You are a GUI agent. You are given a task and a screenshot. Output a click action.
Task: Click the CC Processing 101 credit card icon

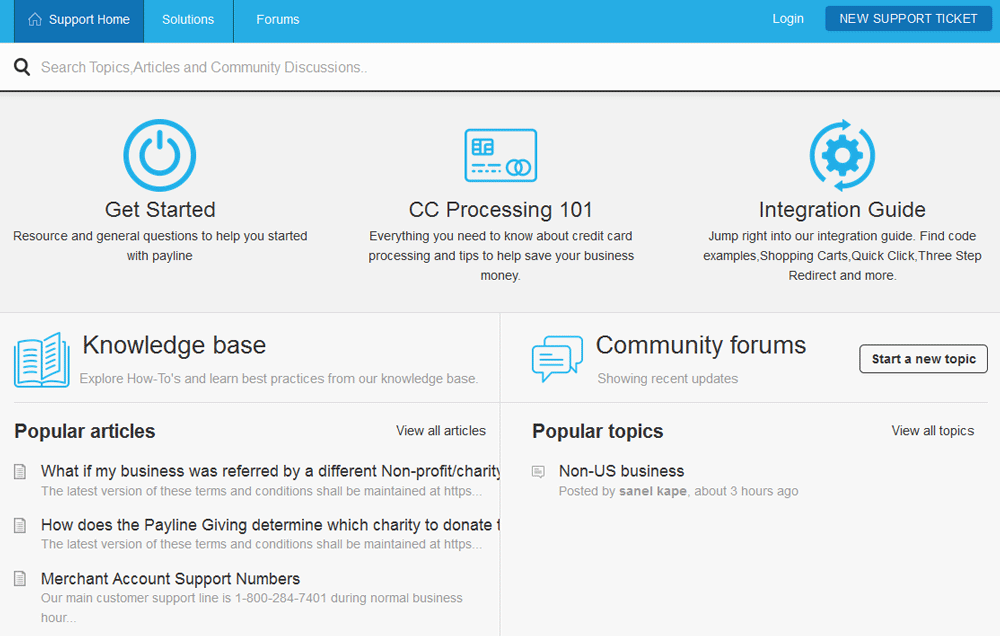pos(501,155)
